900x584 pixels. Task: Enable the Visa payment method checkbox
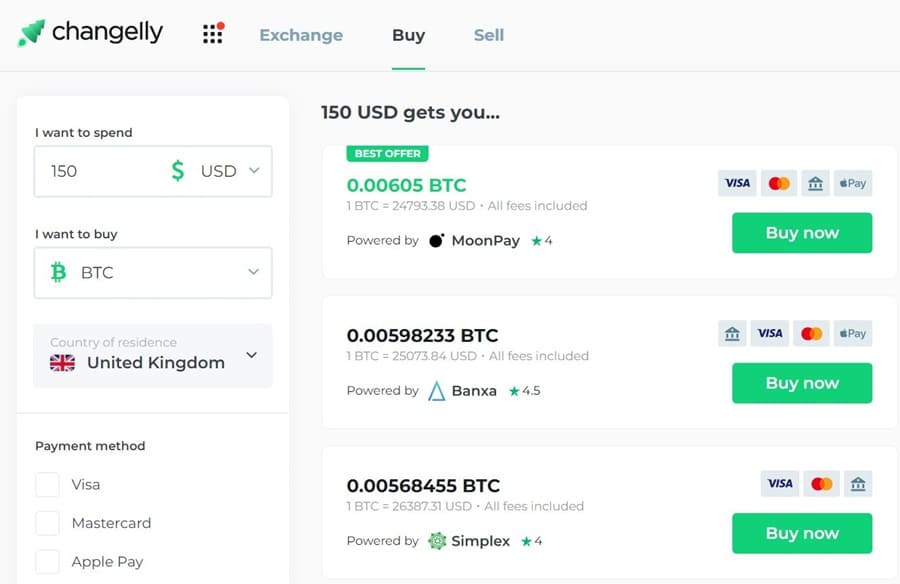(x=47, y=485)
